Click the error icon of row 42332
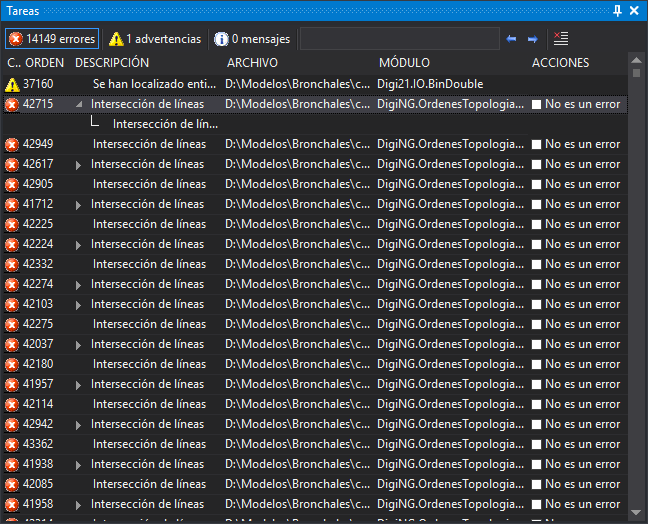The image size is (648, 524). (12, 264)
